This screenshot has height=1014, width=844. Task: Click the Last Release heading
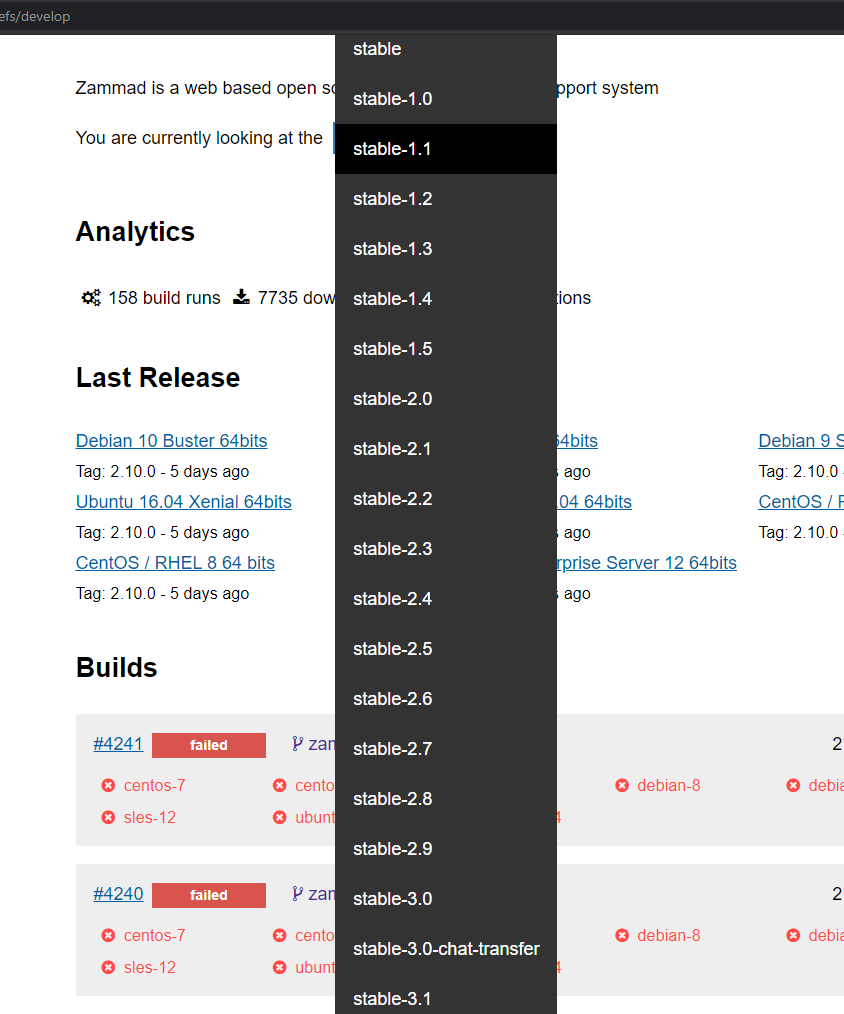pos(158,378)
